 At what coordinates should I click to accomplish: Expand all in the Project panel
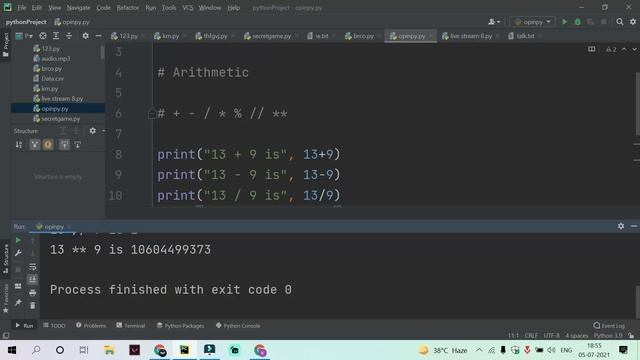click(x=56, y=36)
